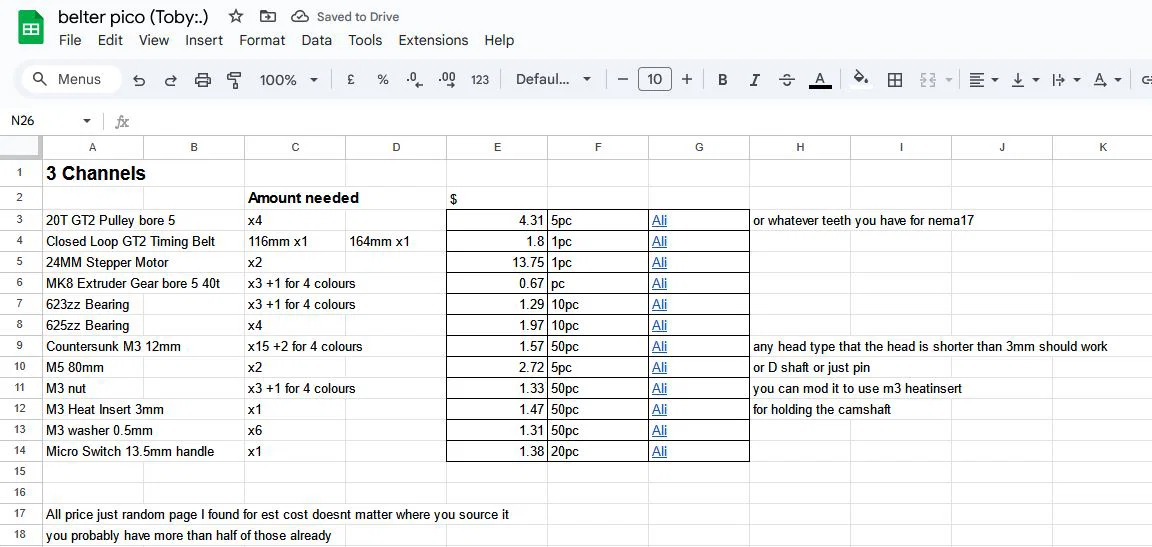Click into the formula bar
Image resolution: width=1152 pixels, height=547 pixels.
639,121
